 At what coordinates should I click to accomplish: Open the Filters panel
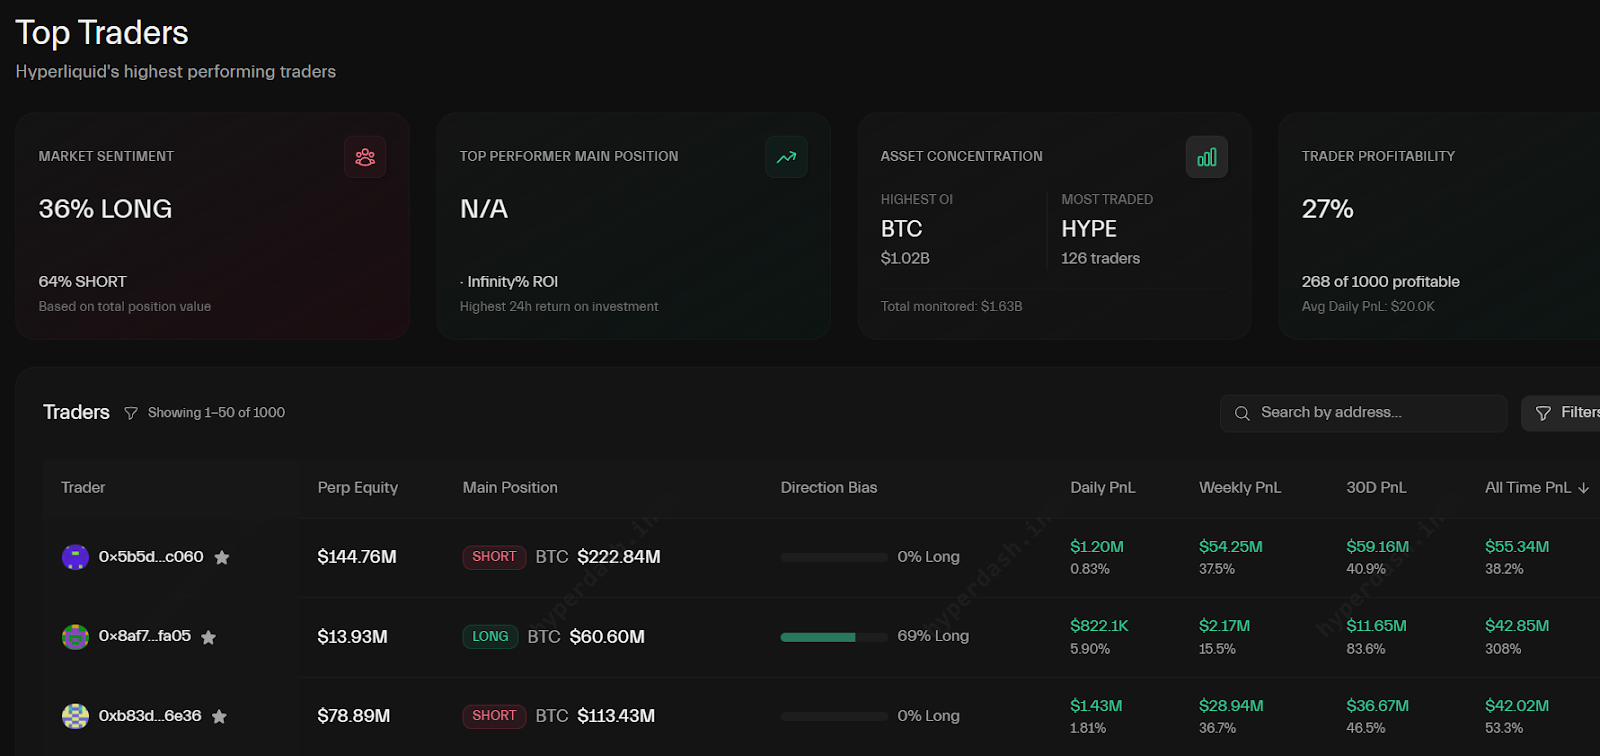1570,412
